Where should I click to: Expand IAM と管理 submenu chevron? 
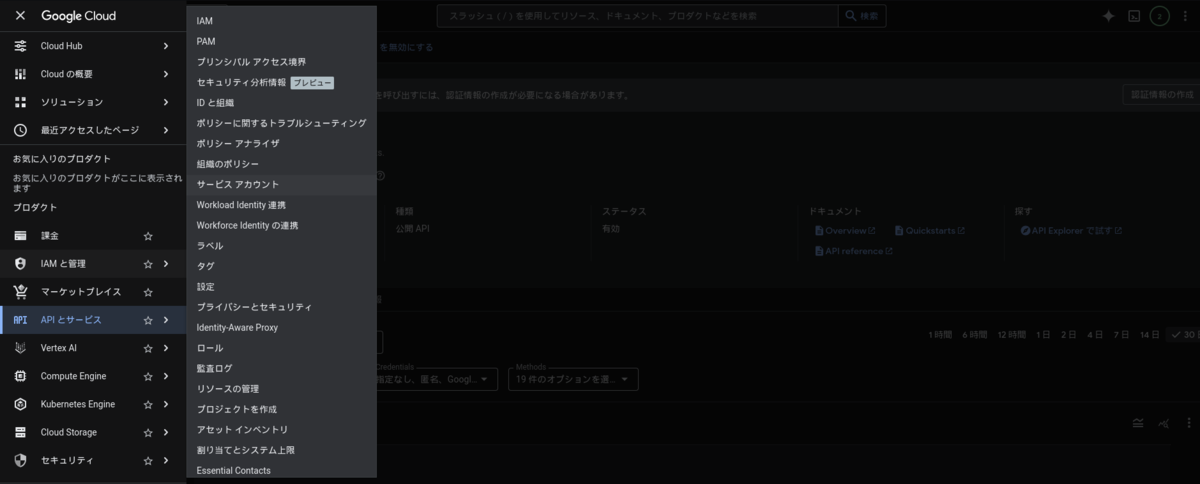(166, 264)
